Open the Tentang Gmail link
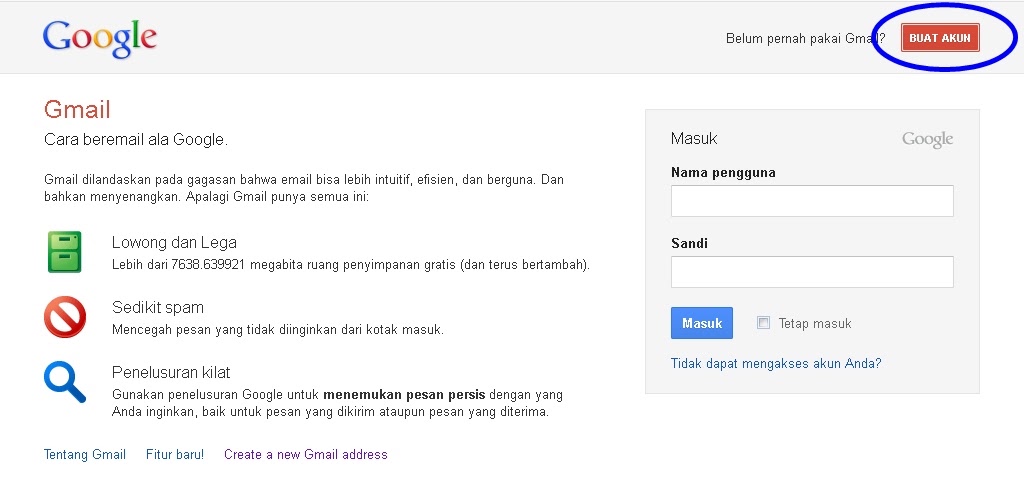 tap(85, 454)
